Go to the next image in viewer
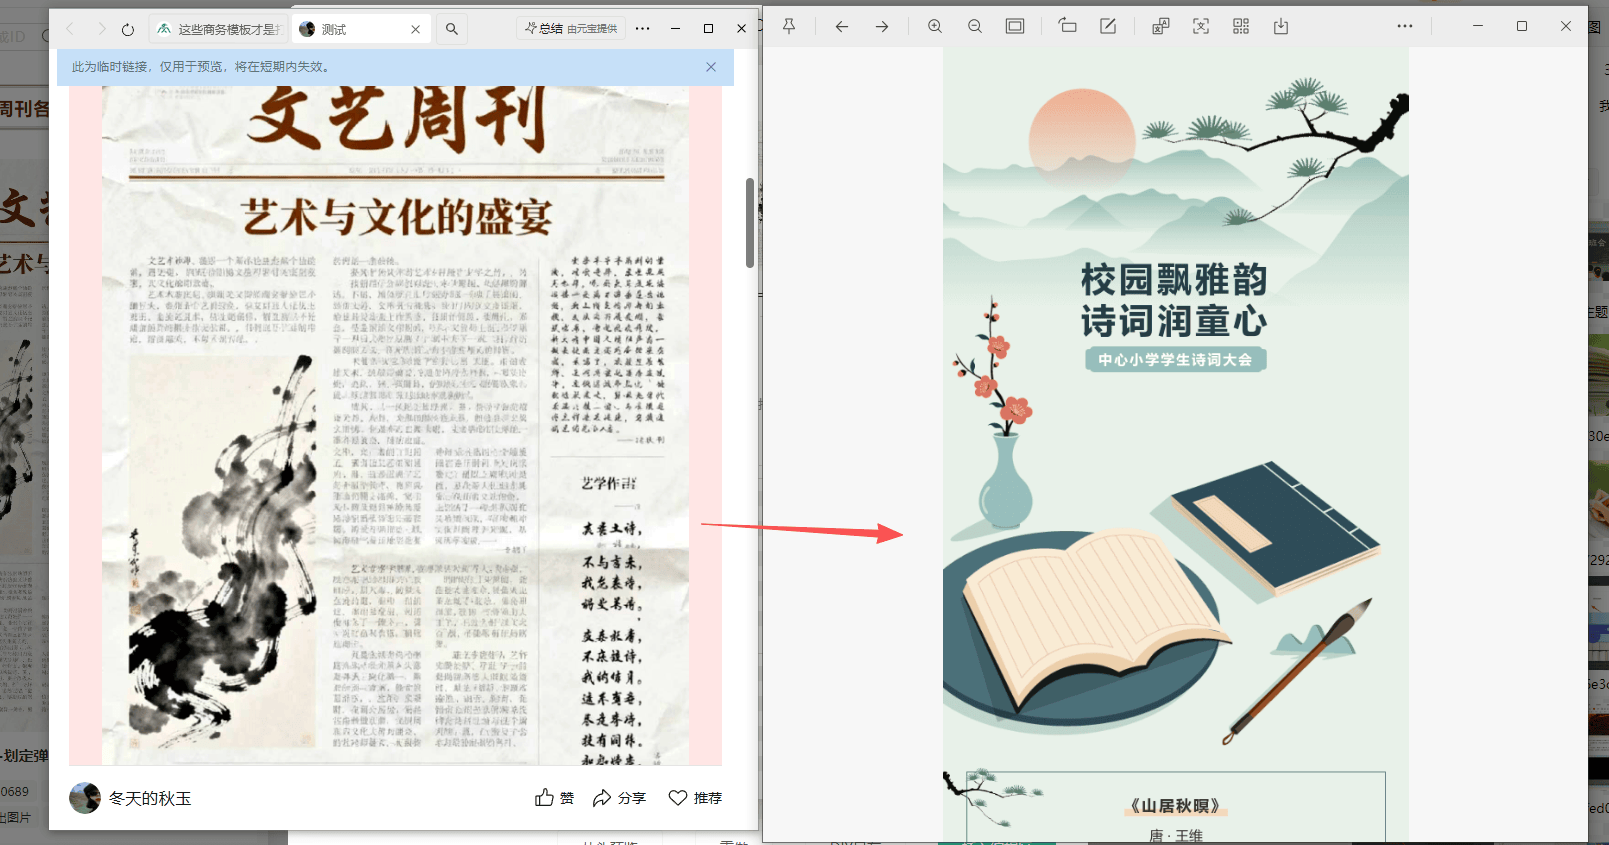This screenshot has width=1609, height=845. click(882, 27)
